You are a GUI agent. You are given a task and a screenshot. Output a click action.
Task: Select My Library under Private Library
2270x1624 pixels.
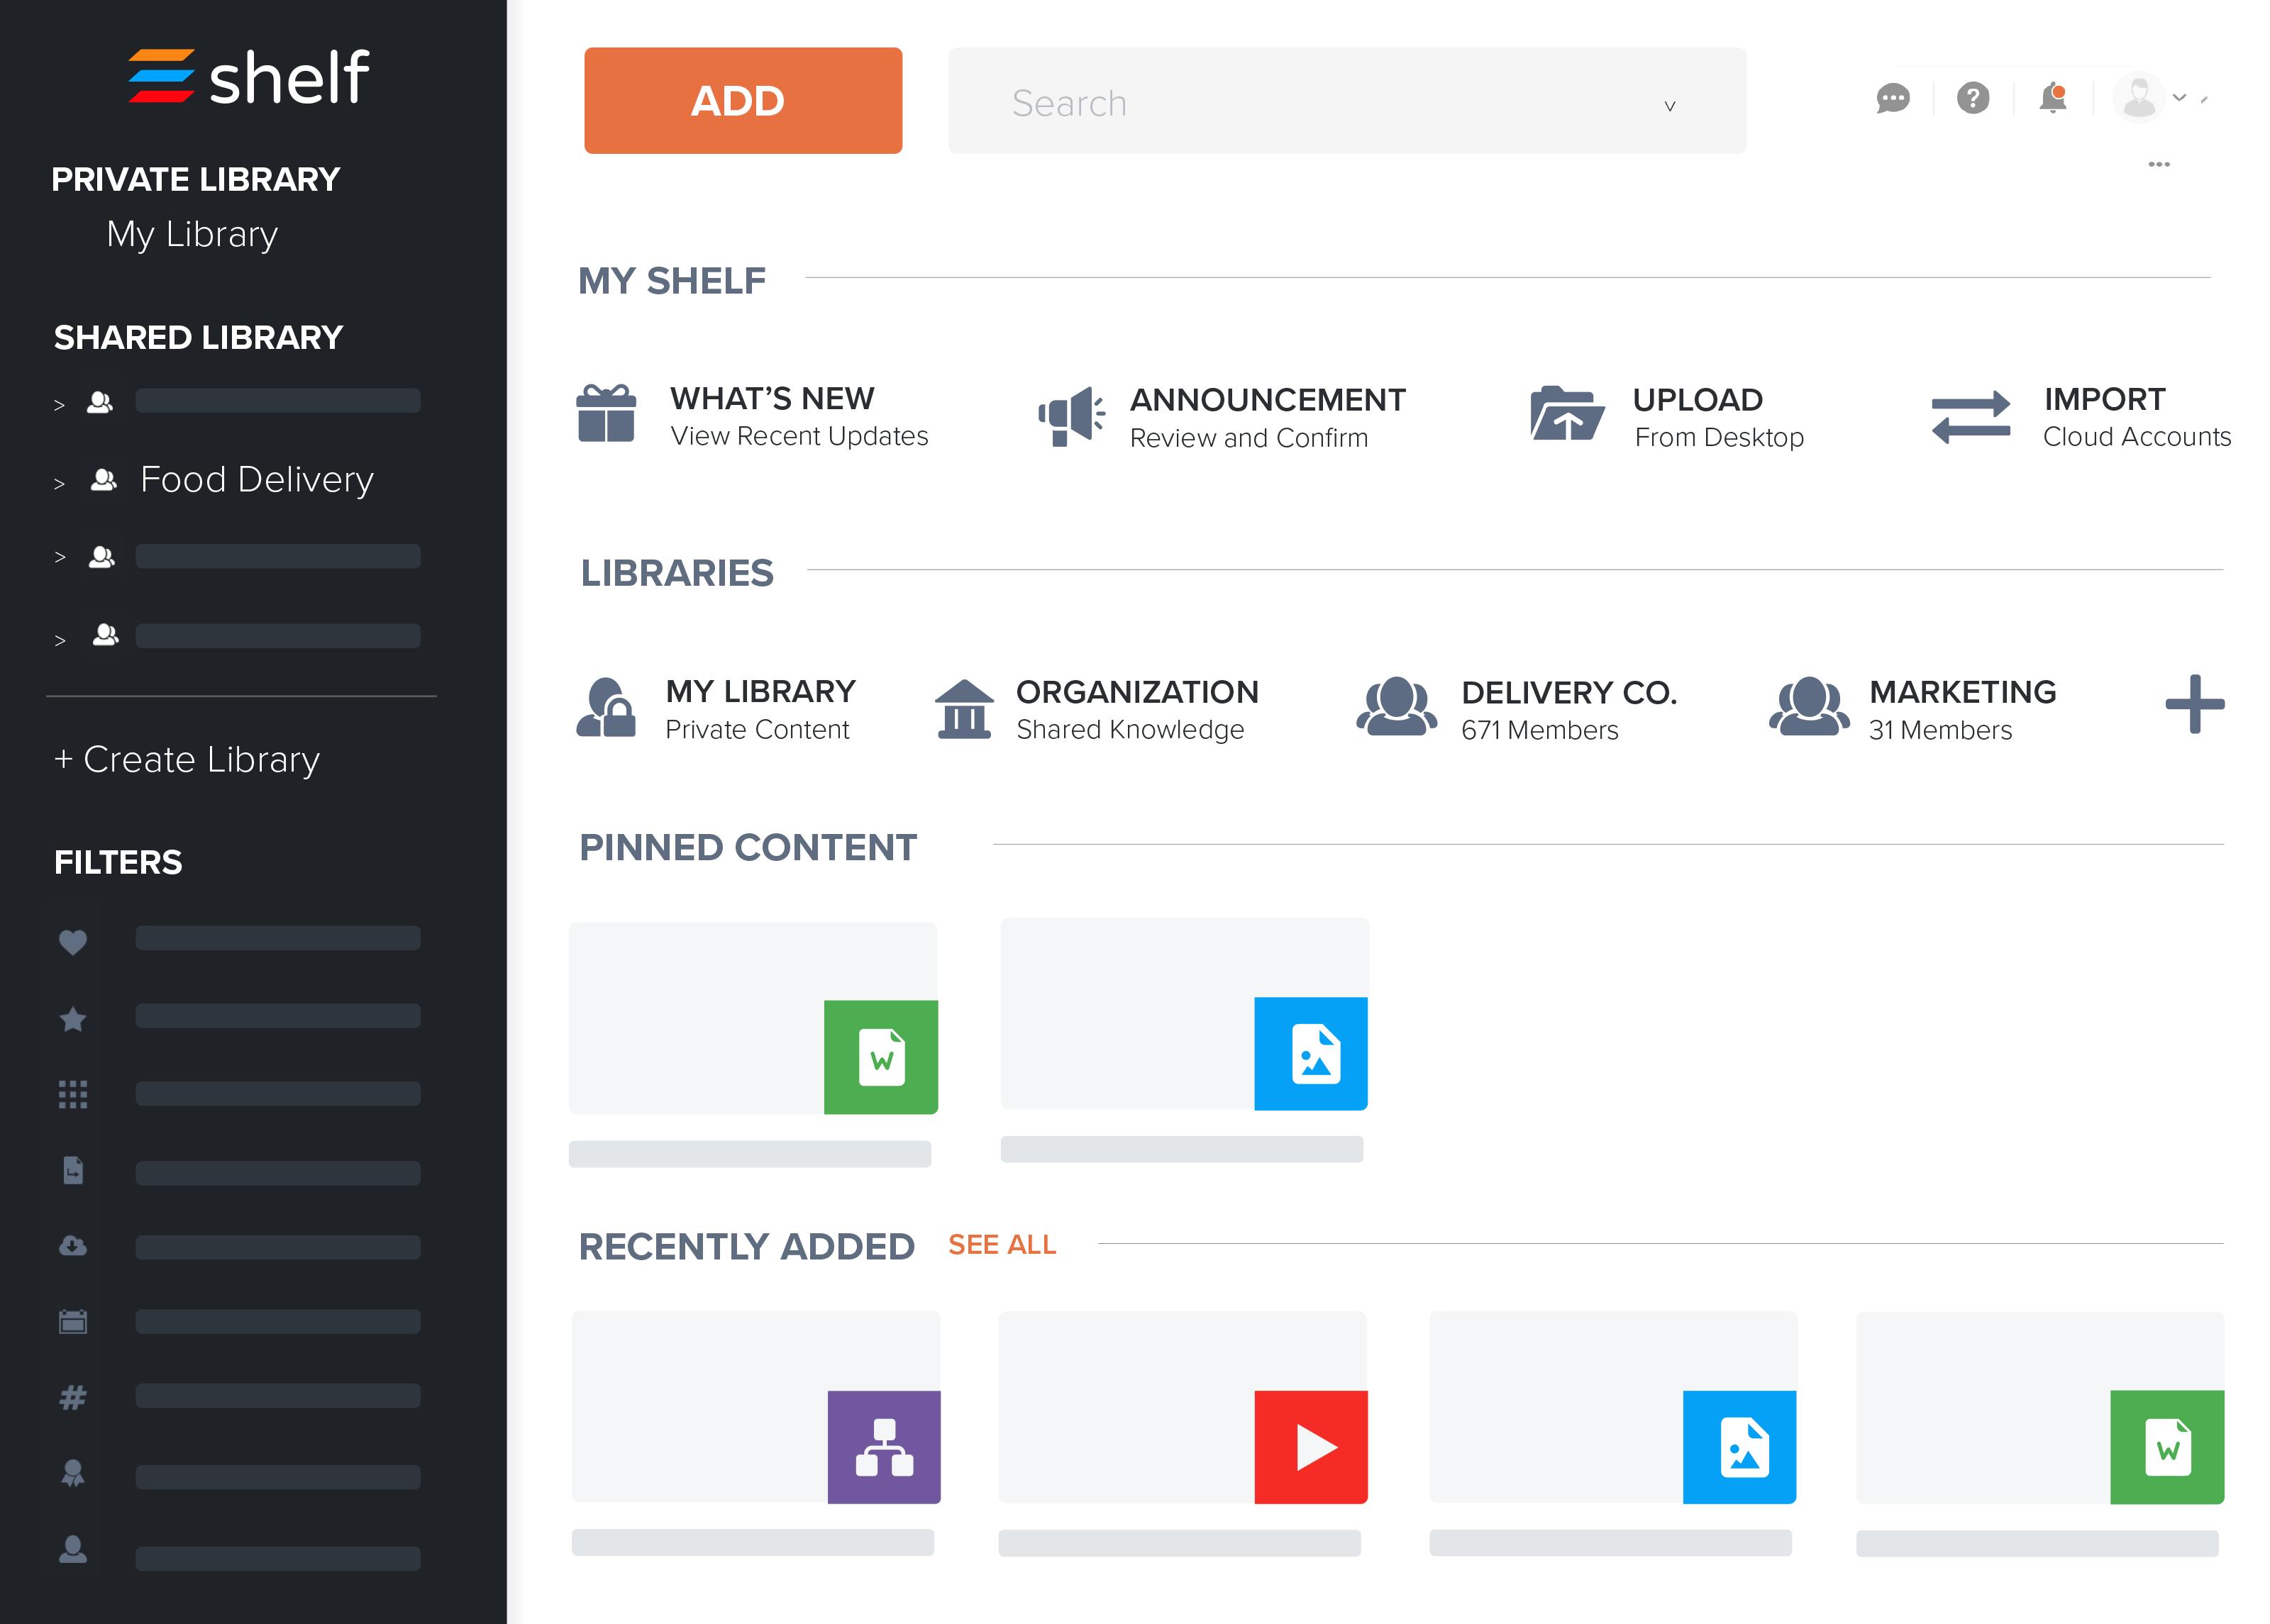(192, 234)
